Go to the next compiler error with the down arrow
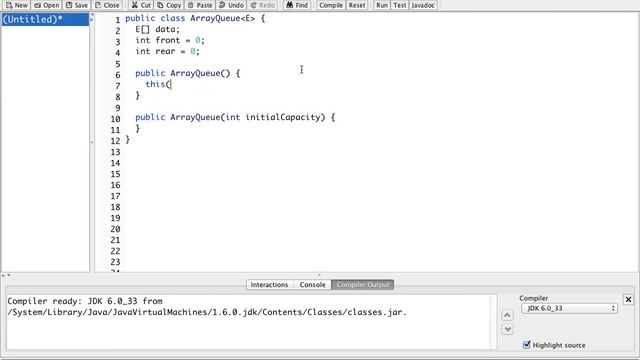The height and width of the screenshot is (360, 640). [507, 329]
